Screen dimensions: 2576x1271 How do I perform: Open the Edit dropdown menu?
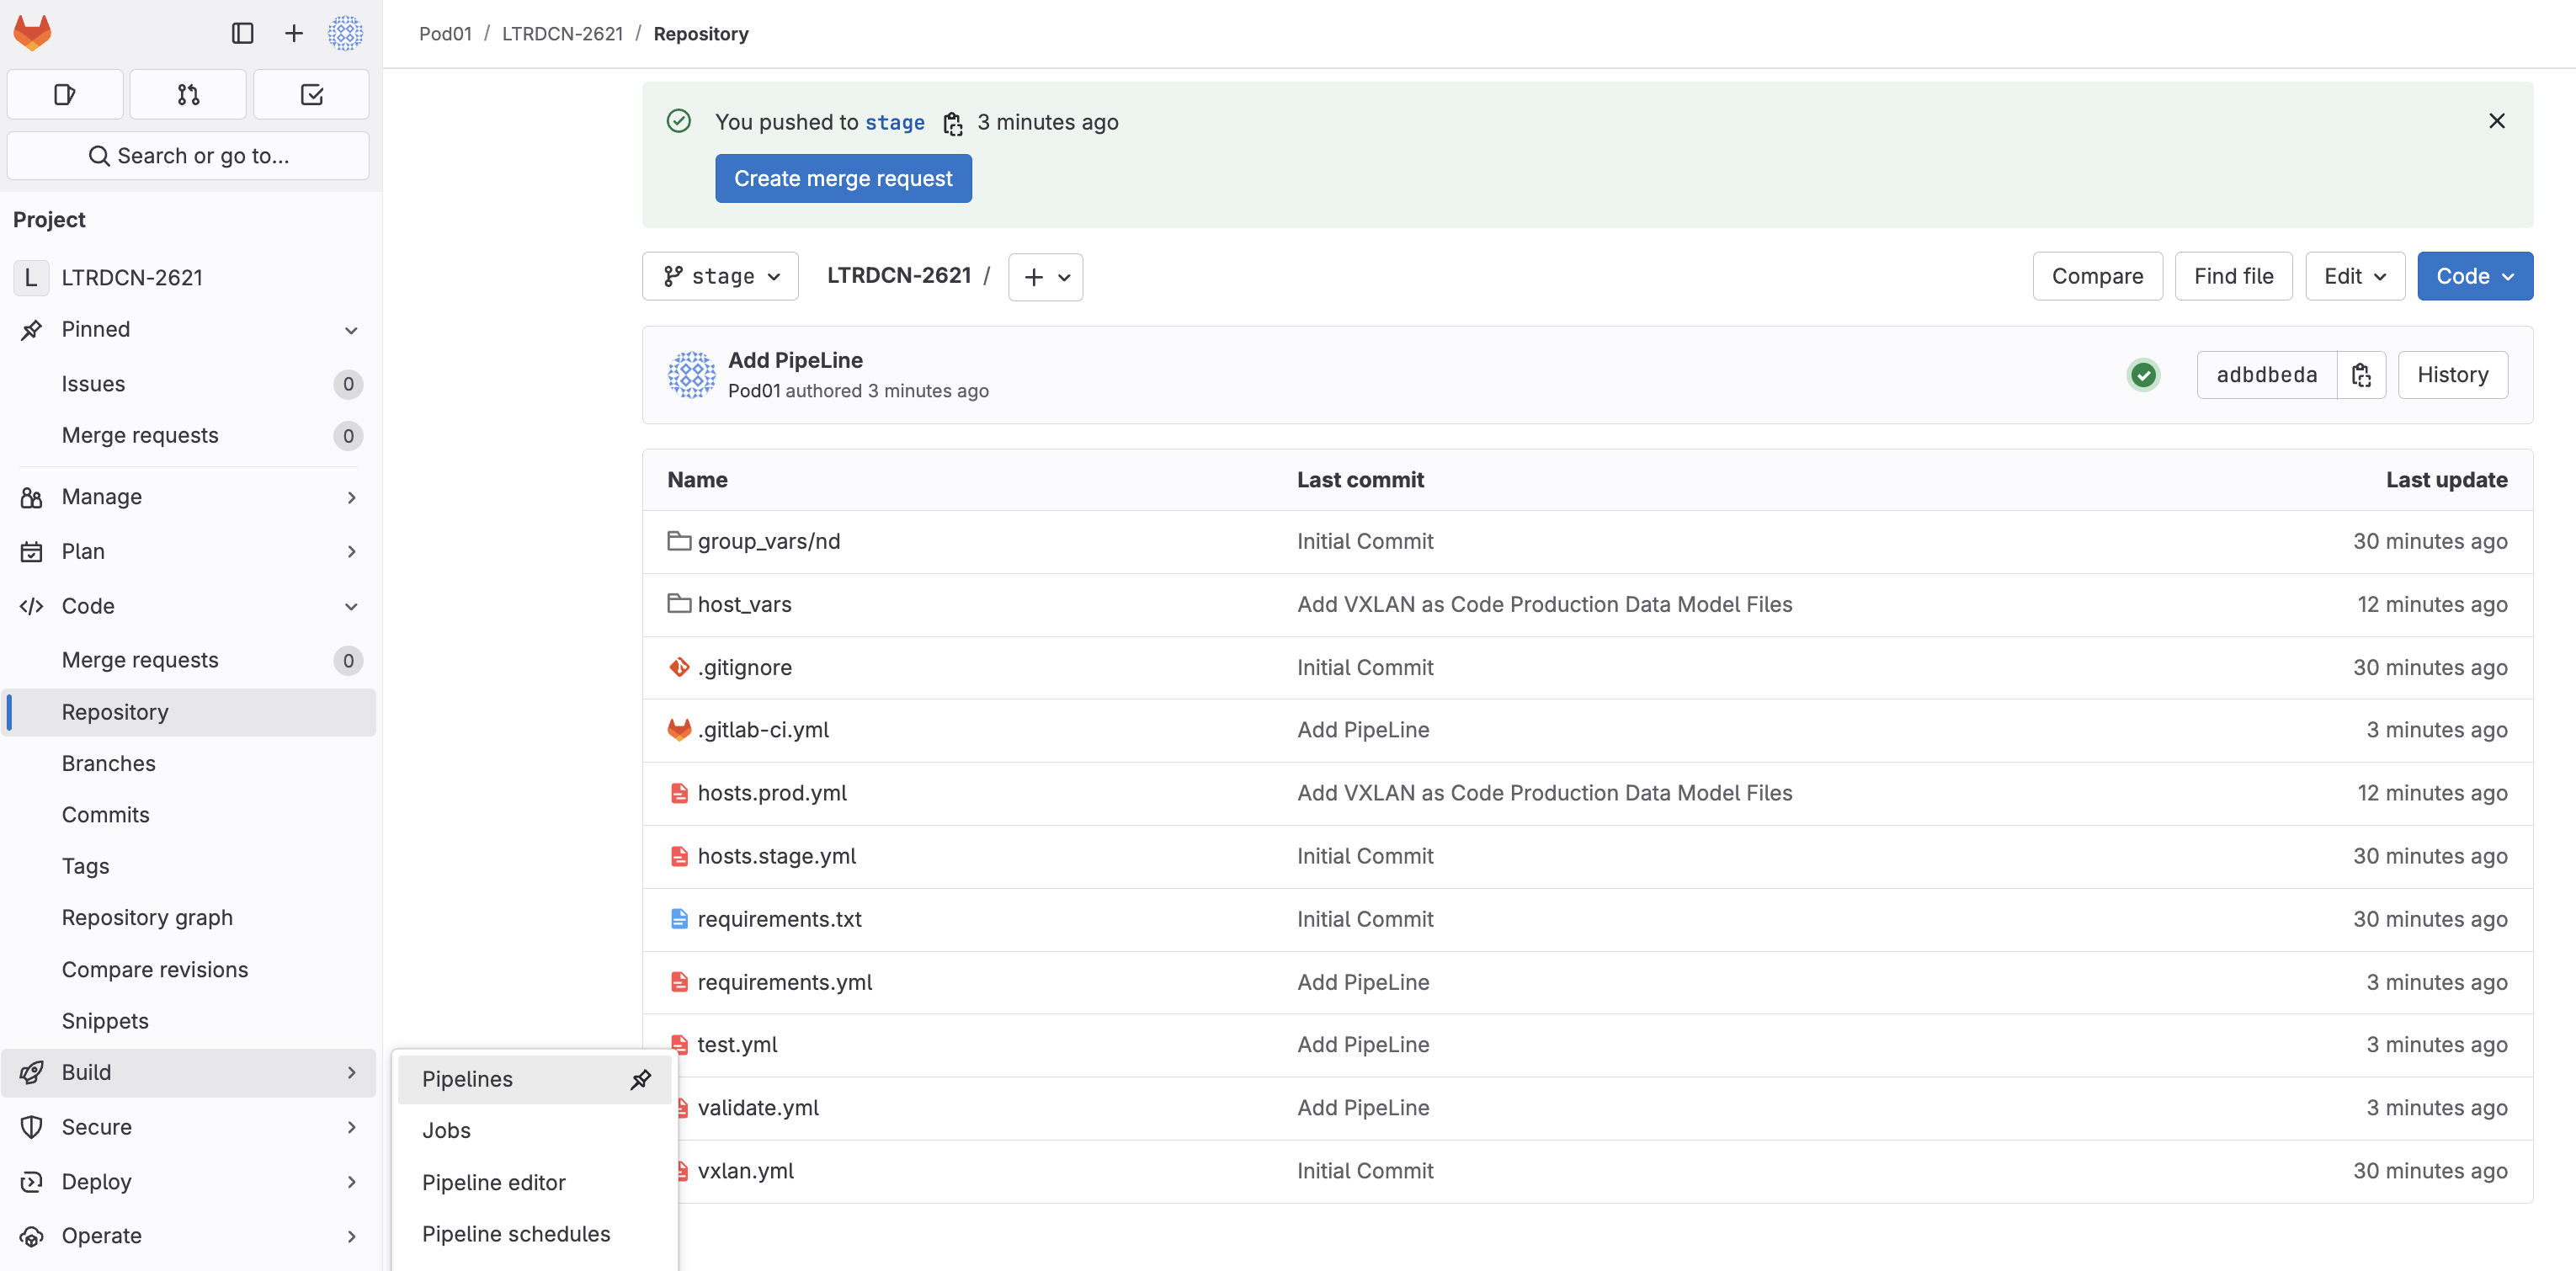(x=2354, y=276)
